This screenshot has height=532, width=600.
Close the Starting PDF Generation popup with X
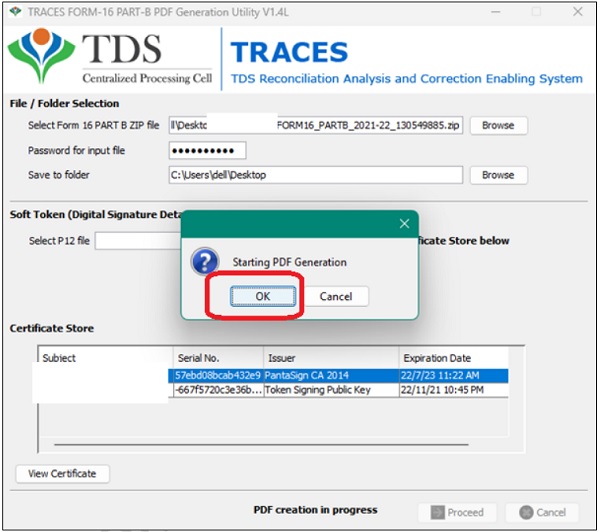404,224
